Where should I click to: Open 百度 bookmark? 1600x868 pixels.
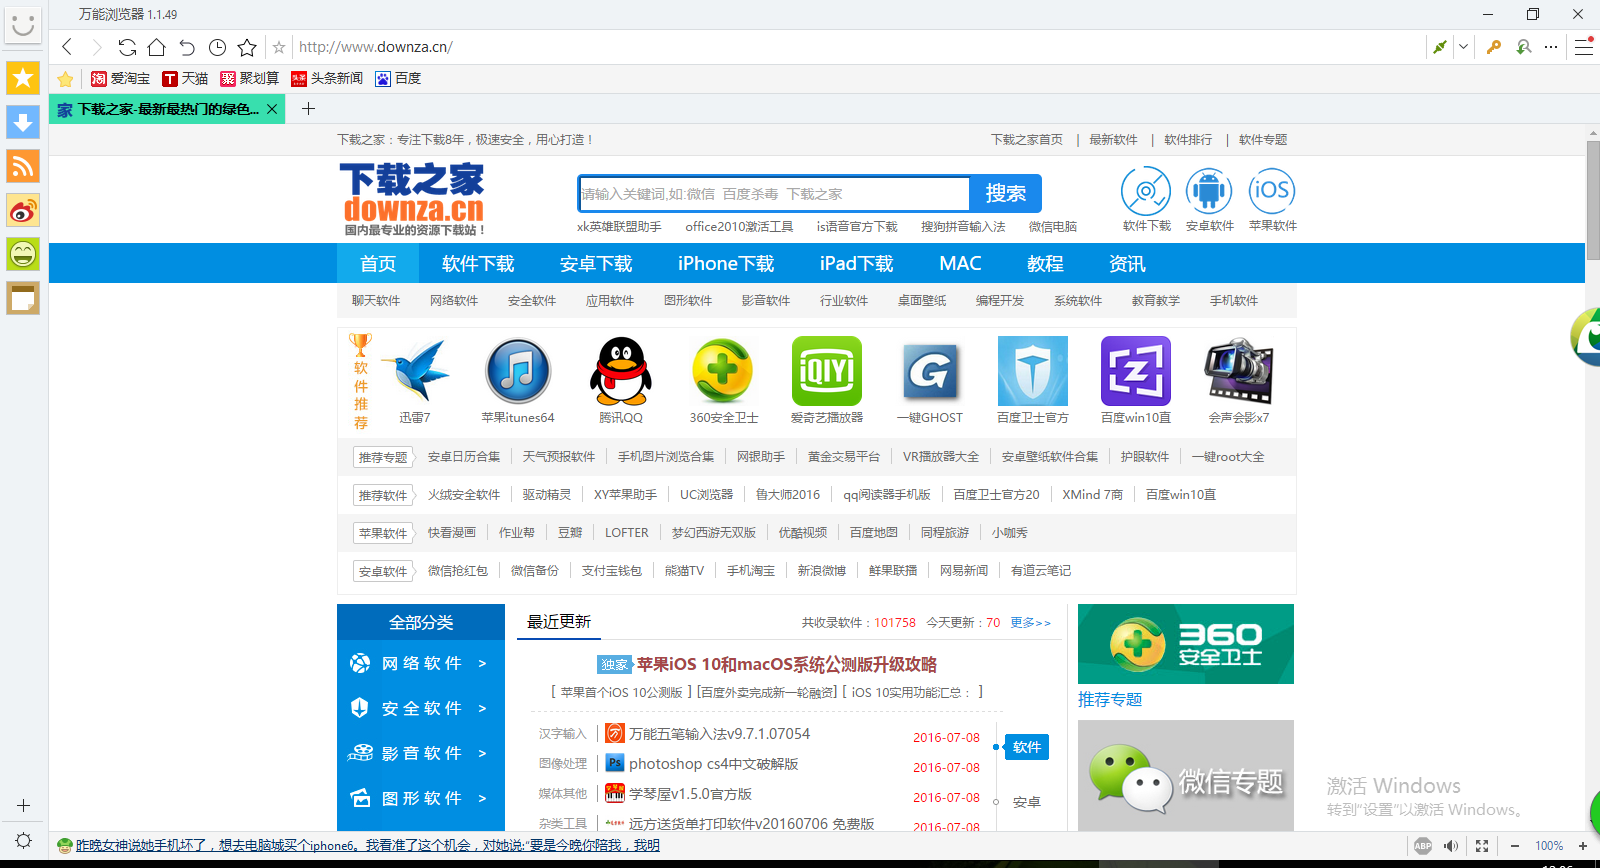pos(398,78)
